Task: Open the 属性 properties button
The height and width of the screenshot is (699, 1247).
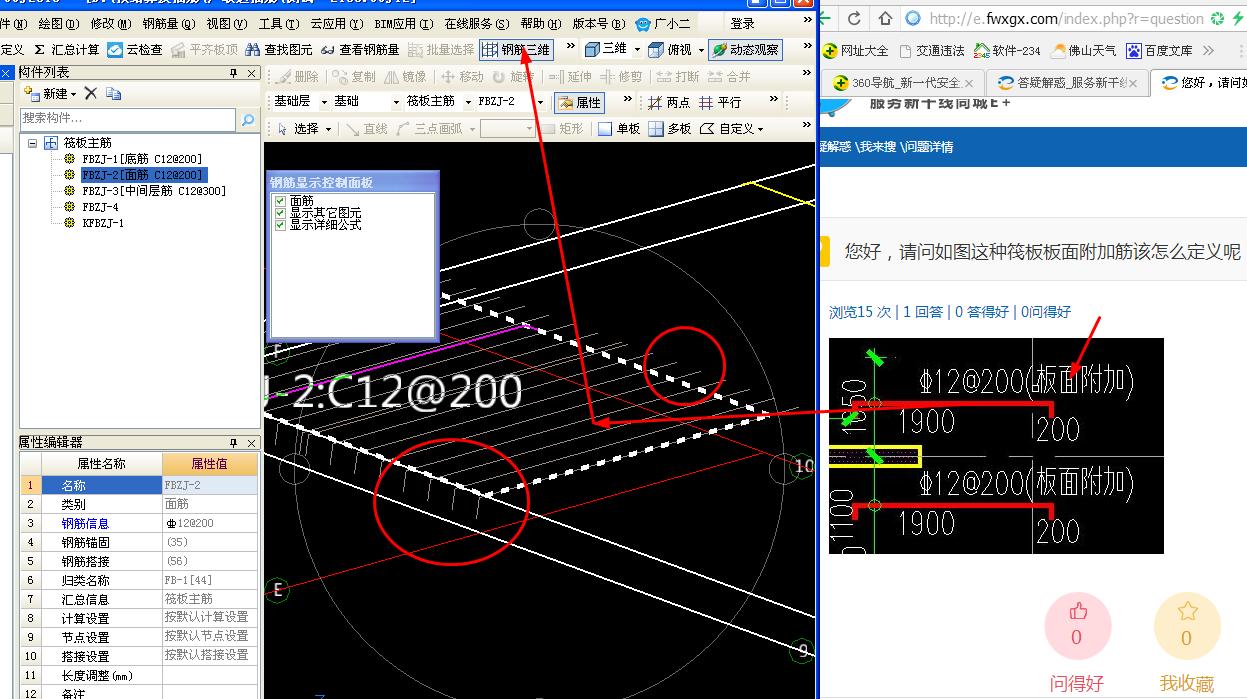Action: point(579,102)
